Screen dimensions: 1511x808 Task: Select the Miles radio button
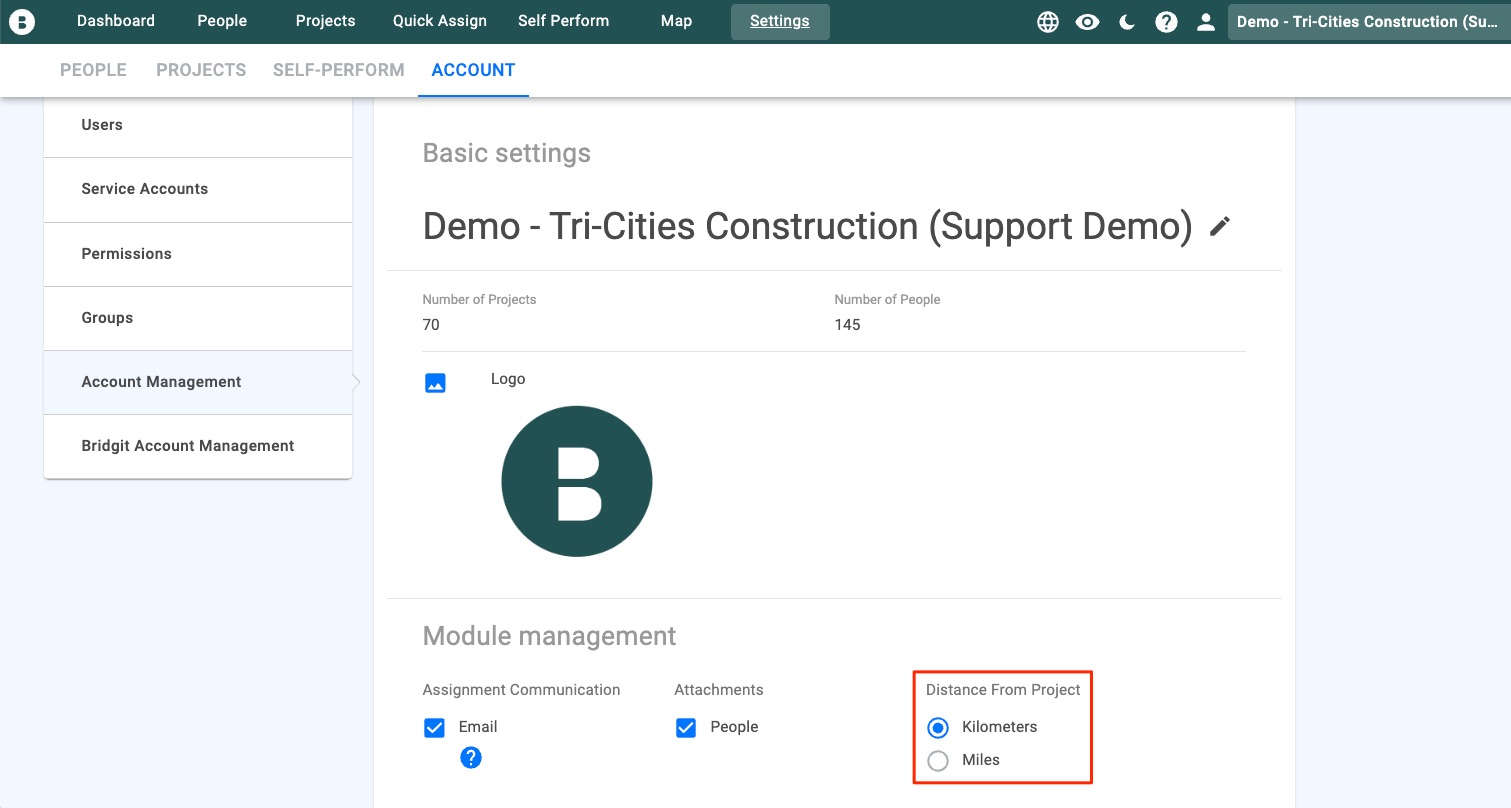(938, 760)
